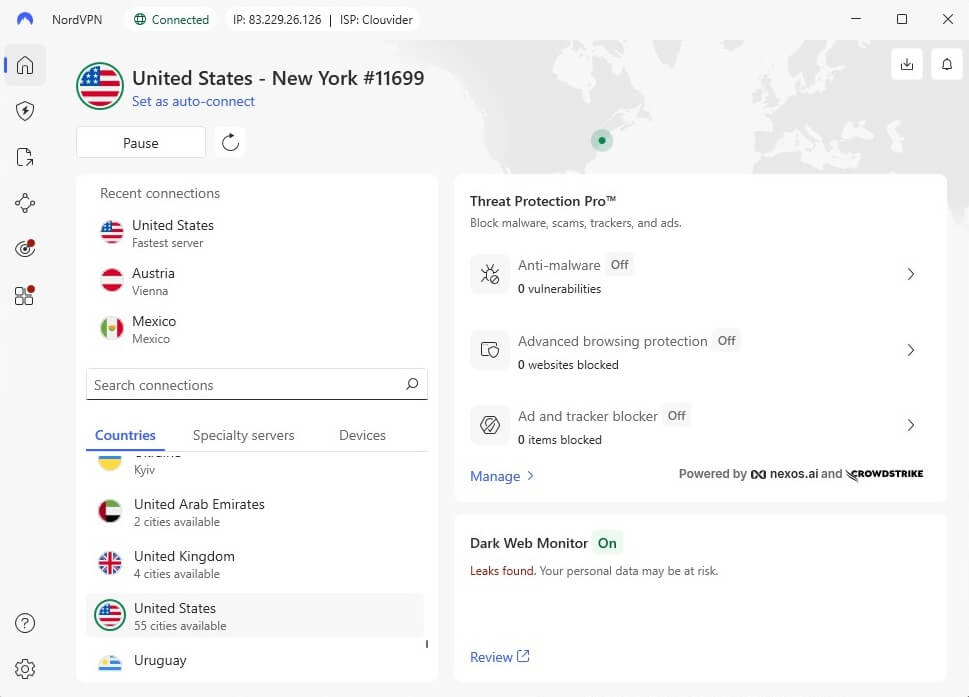
Task: Open the downloads icon at top right
Action: pos(906,63)
